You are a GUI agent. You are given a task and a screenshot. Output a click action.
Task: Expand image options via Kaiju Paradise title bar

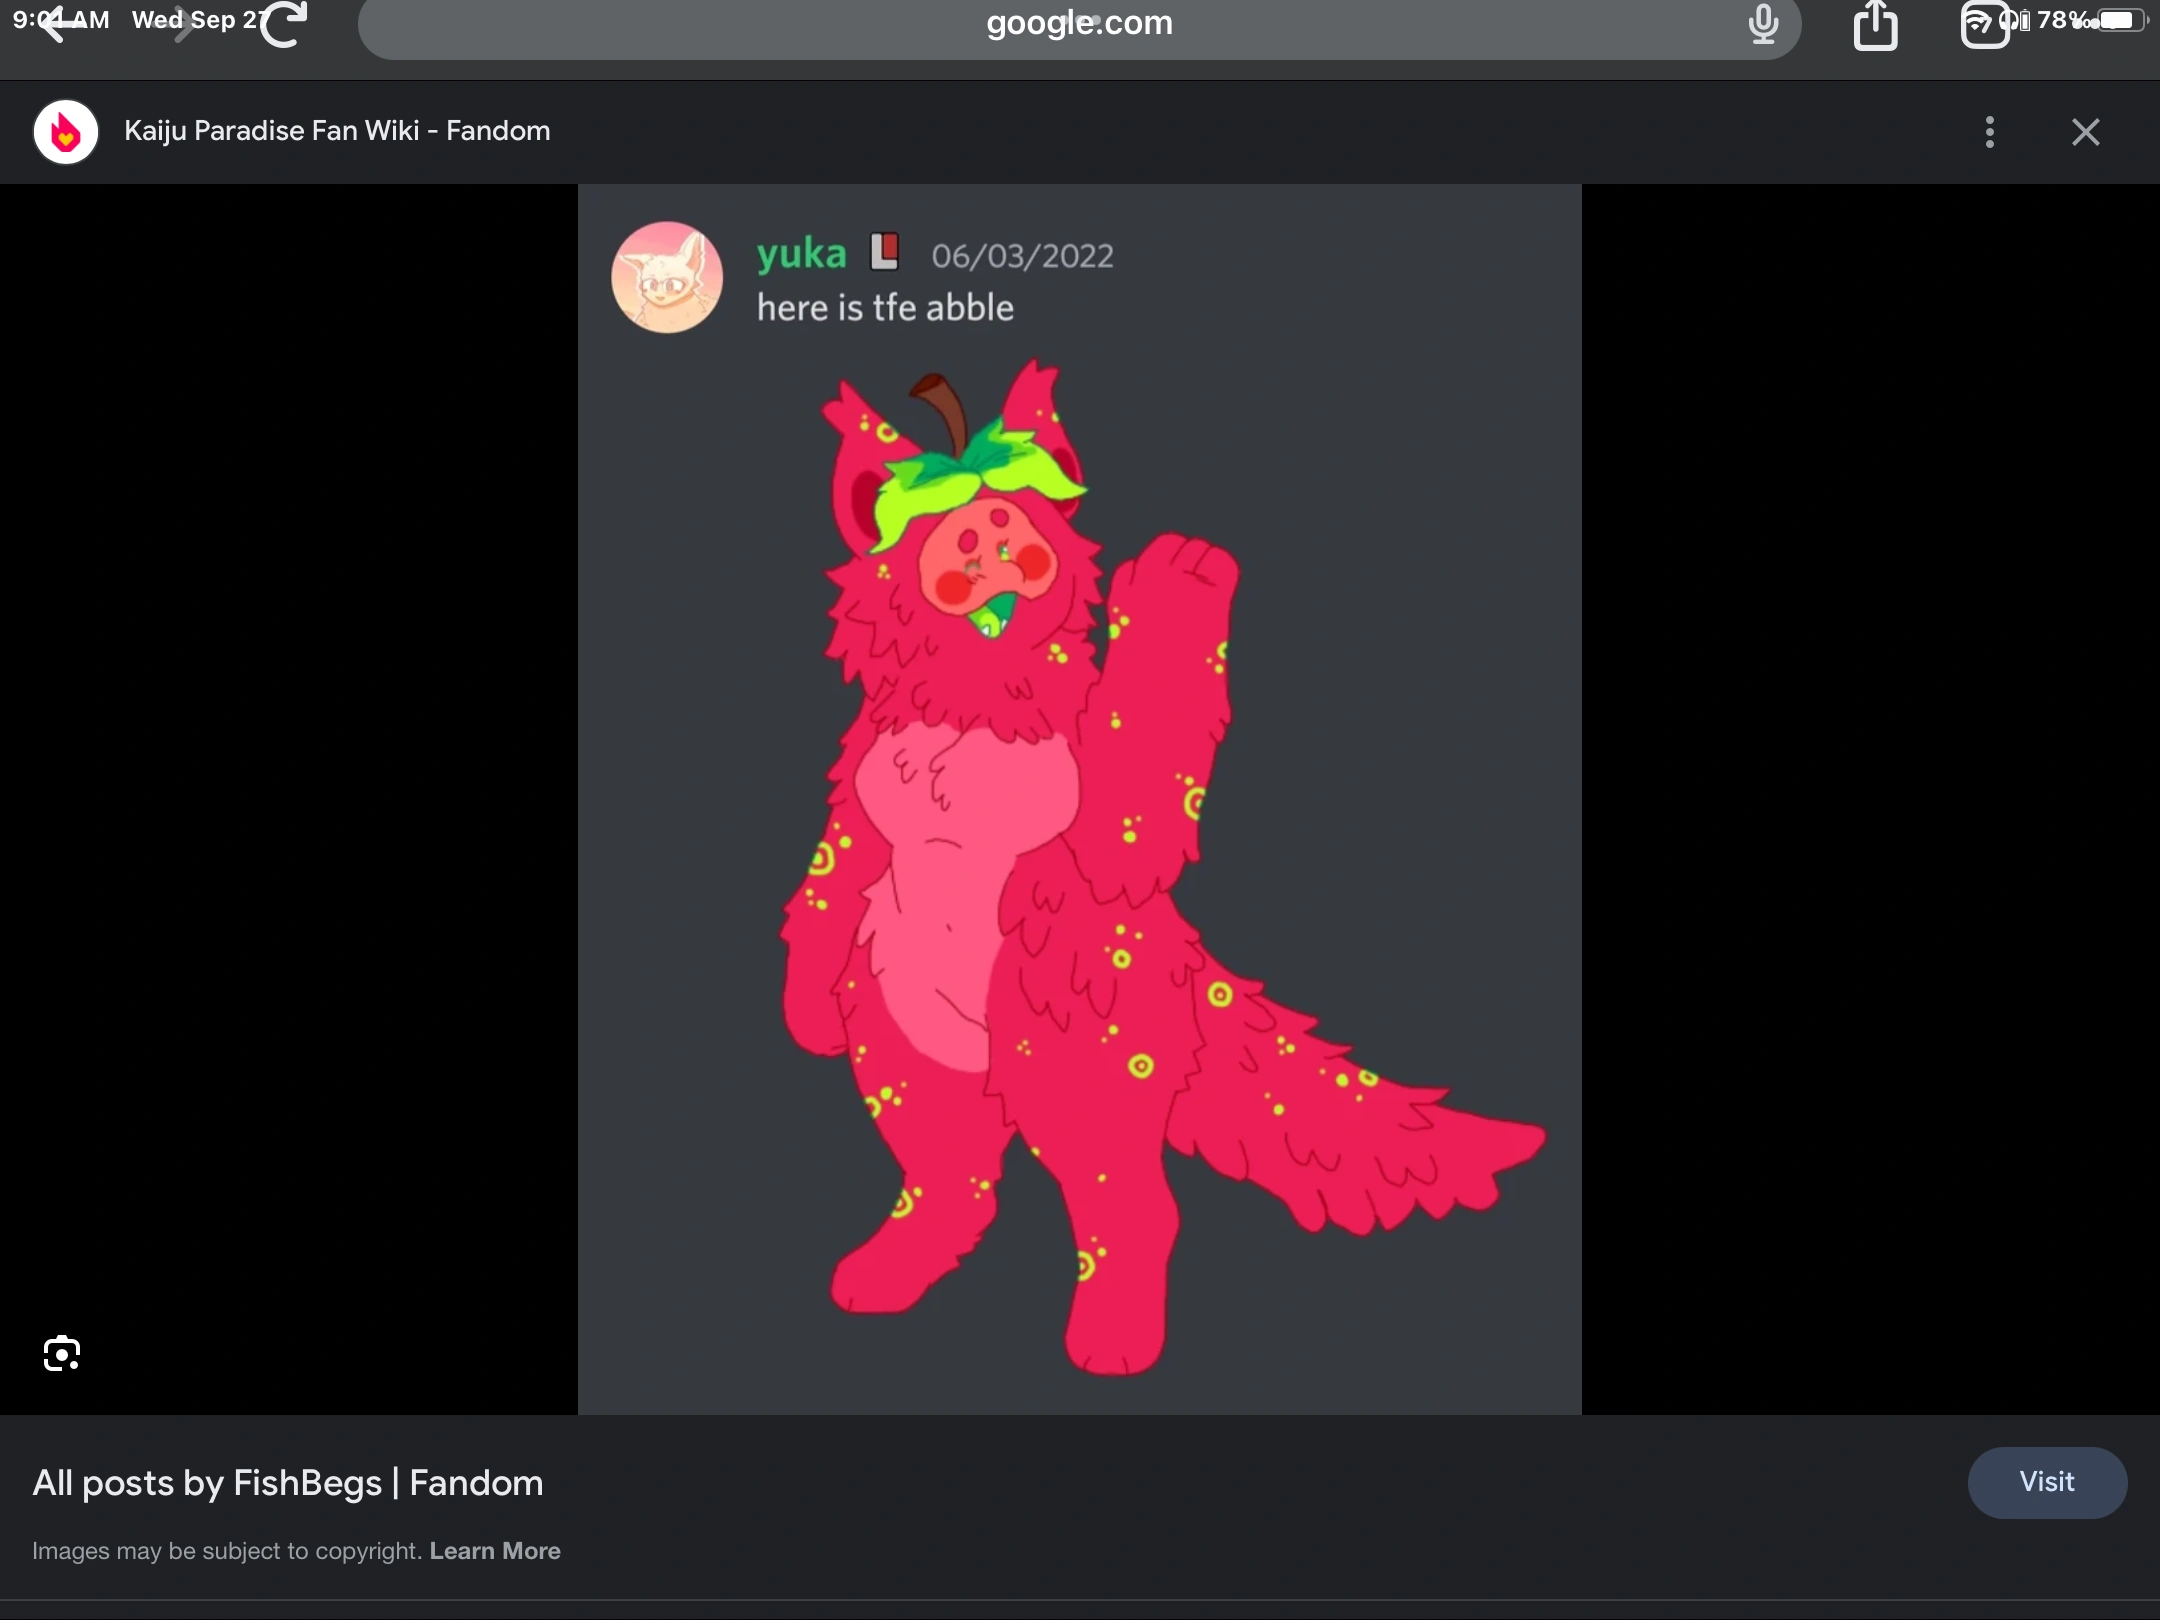click(x=336, y=131)
